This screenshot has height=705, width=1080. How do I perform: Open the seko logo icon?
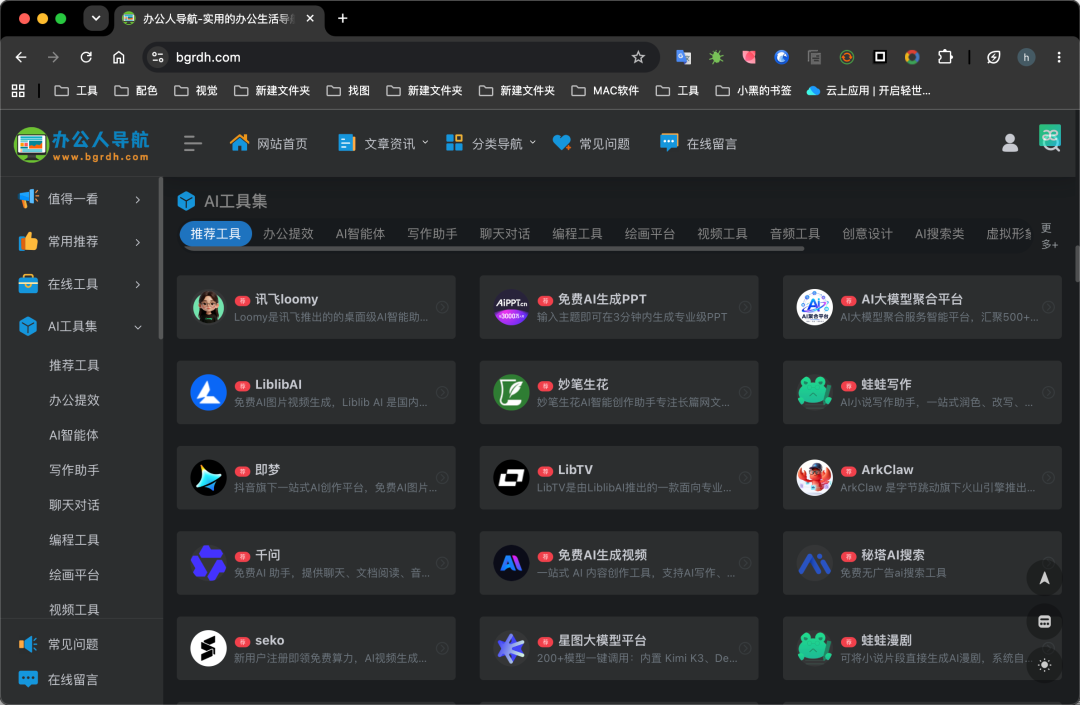[208, 649]
